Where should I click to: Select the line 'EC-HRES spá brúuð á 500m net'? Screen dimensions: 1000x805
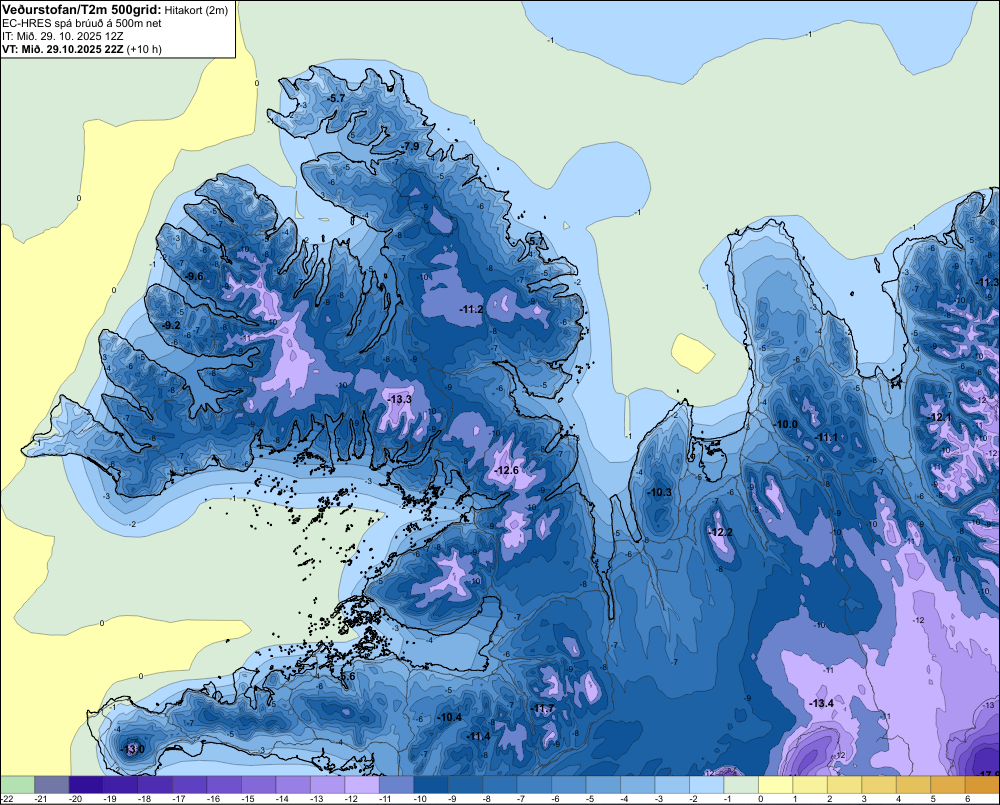pos(82,24)
